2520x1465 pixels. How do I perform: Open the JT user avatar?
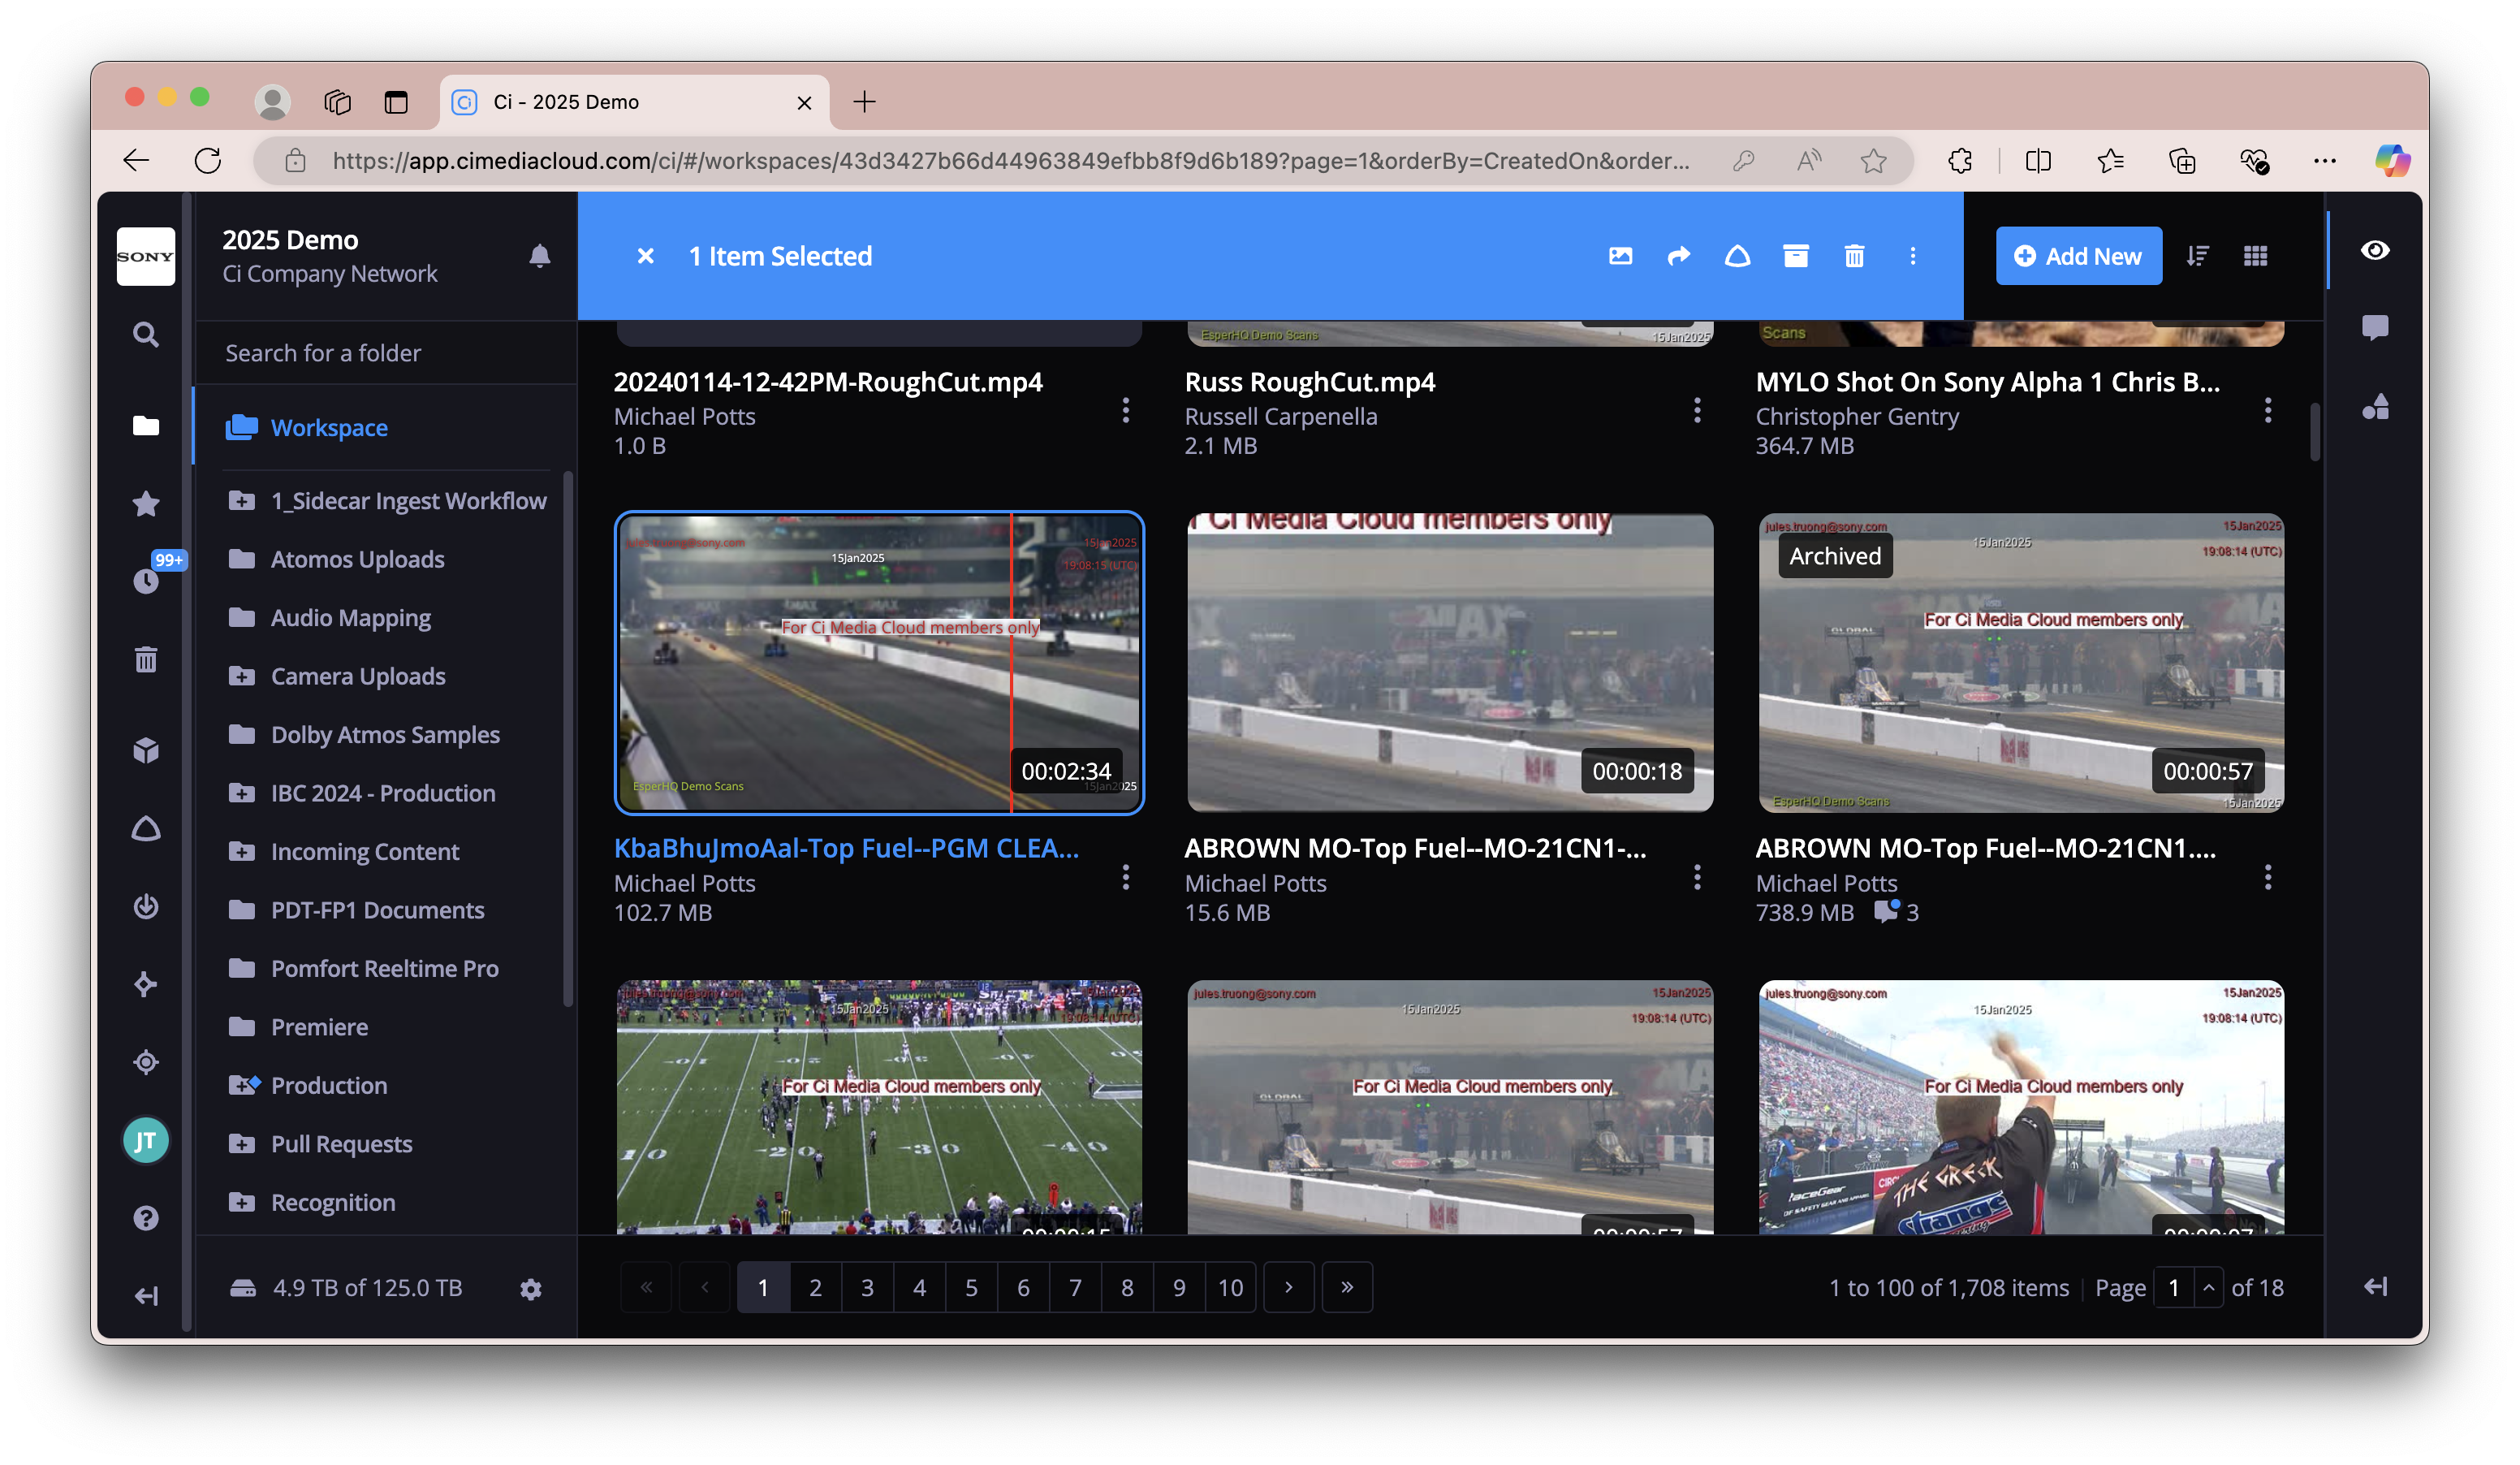[x=146, y=1140]
